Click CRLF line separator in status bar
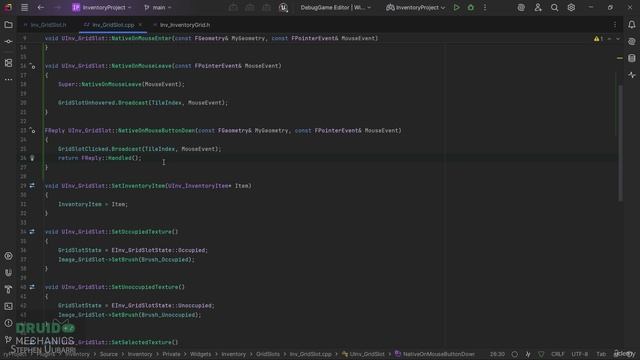Screen dimensions: 640x360 coord(558,354)
